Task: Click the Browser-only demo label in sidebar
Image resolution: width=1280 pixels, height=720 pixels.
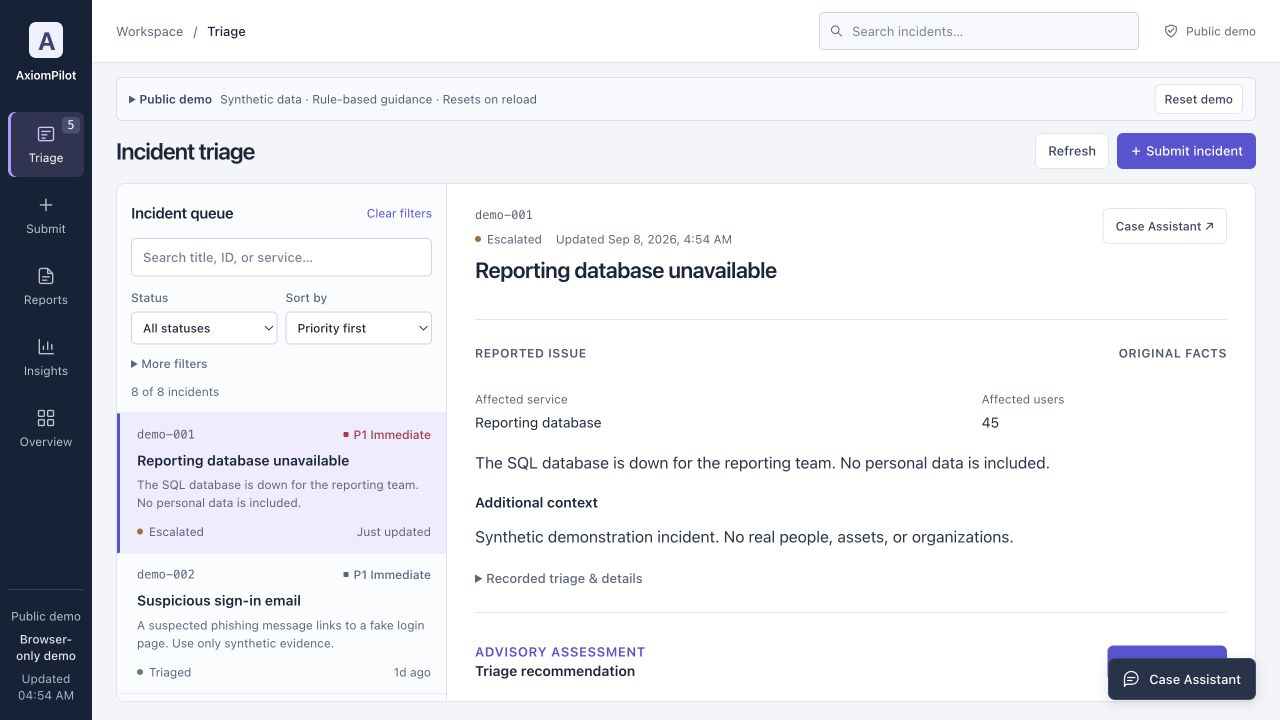Action: [x=46, y=648]
